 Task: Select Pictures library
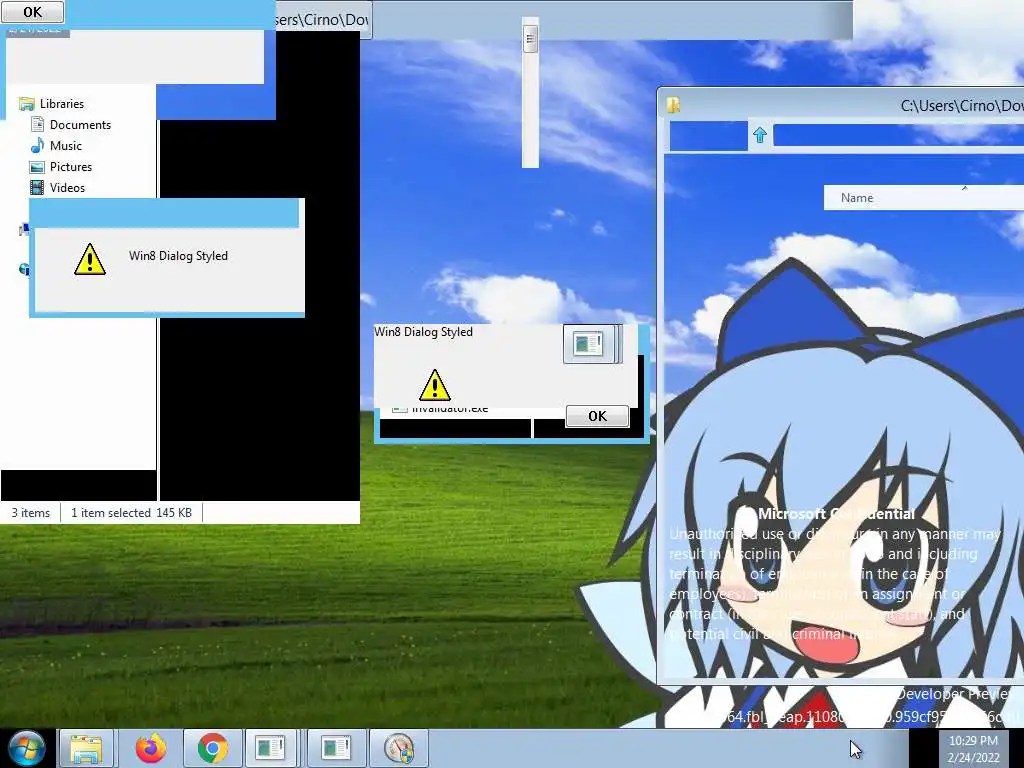[71, 167]
